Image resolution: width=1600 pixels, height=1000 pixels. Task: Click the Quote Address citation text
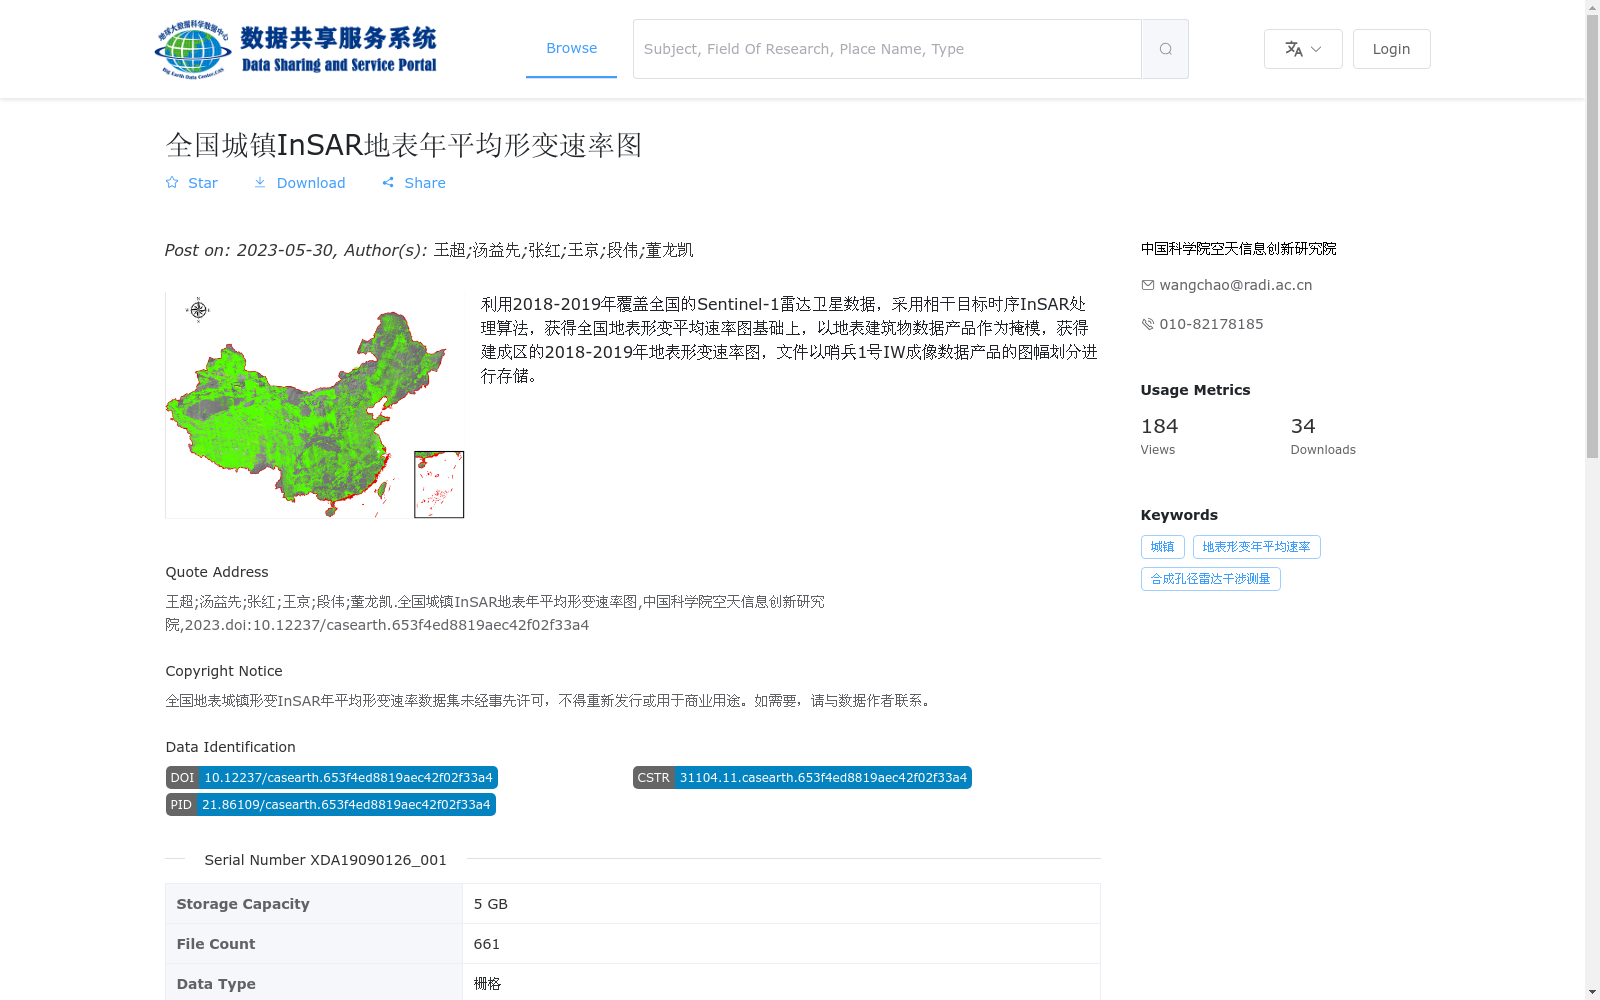[495, 613]
